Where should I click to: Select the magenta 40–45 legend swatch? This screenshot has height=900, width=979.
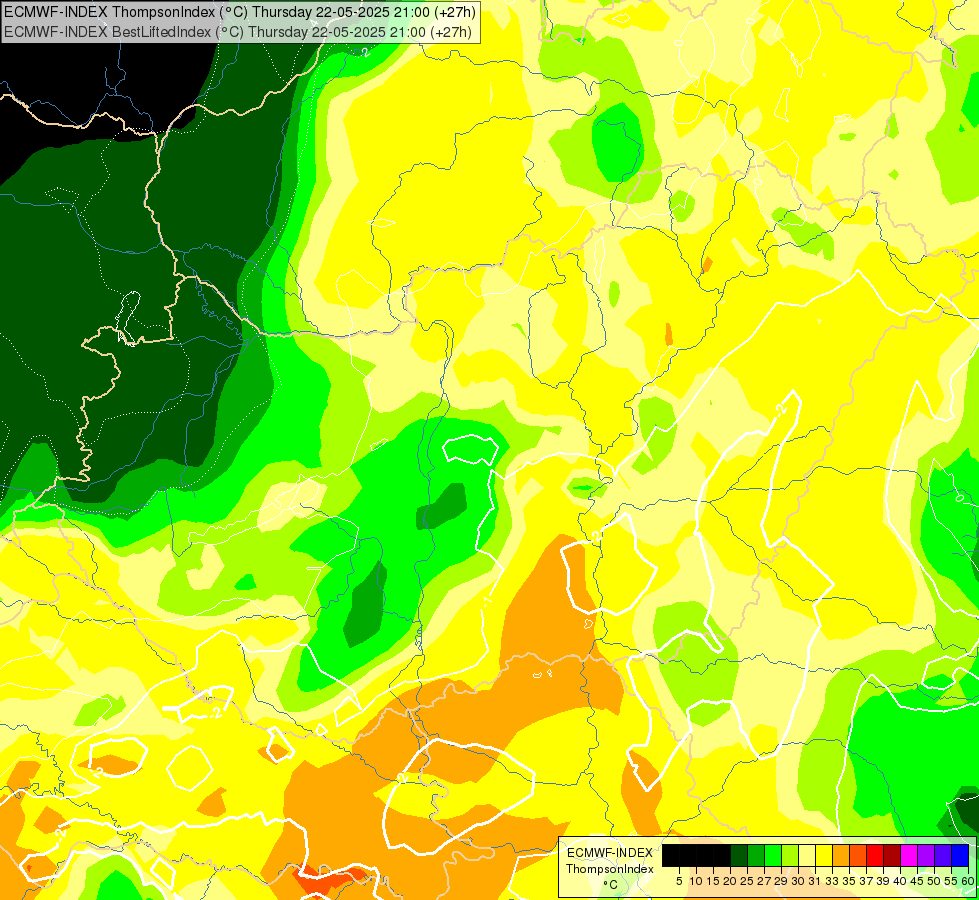(909, 856)
